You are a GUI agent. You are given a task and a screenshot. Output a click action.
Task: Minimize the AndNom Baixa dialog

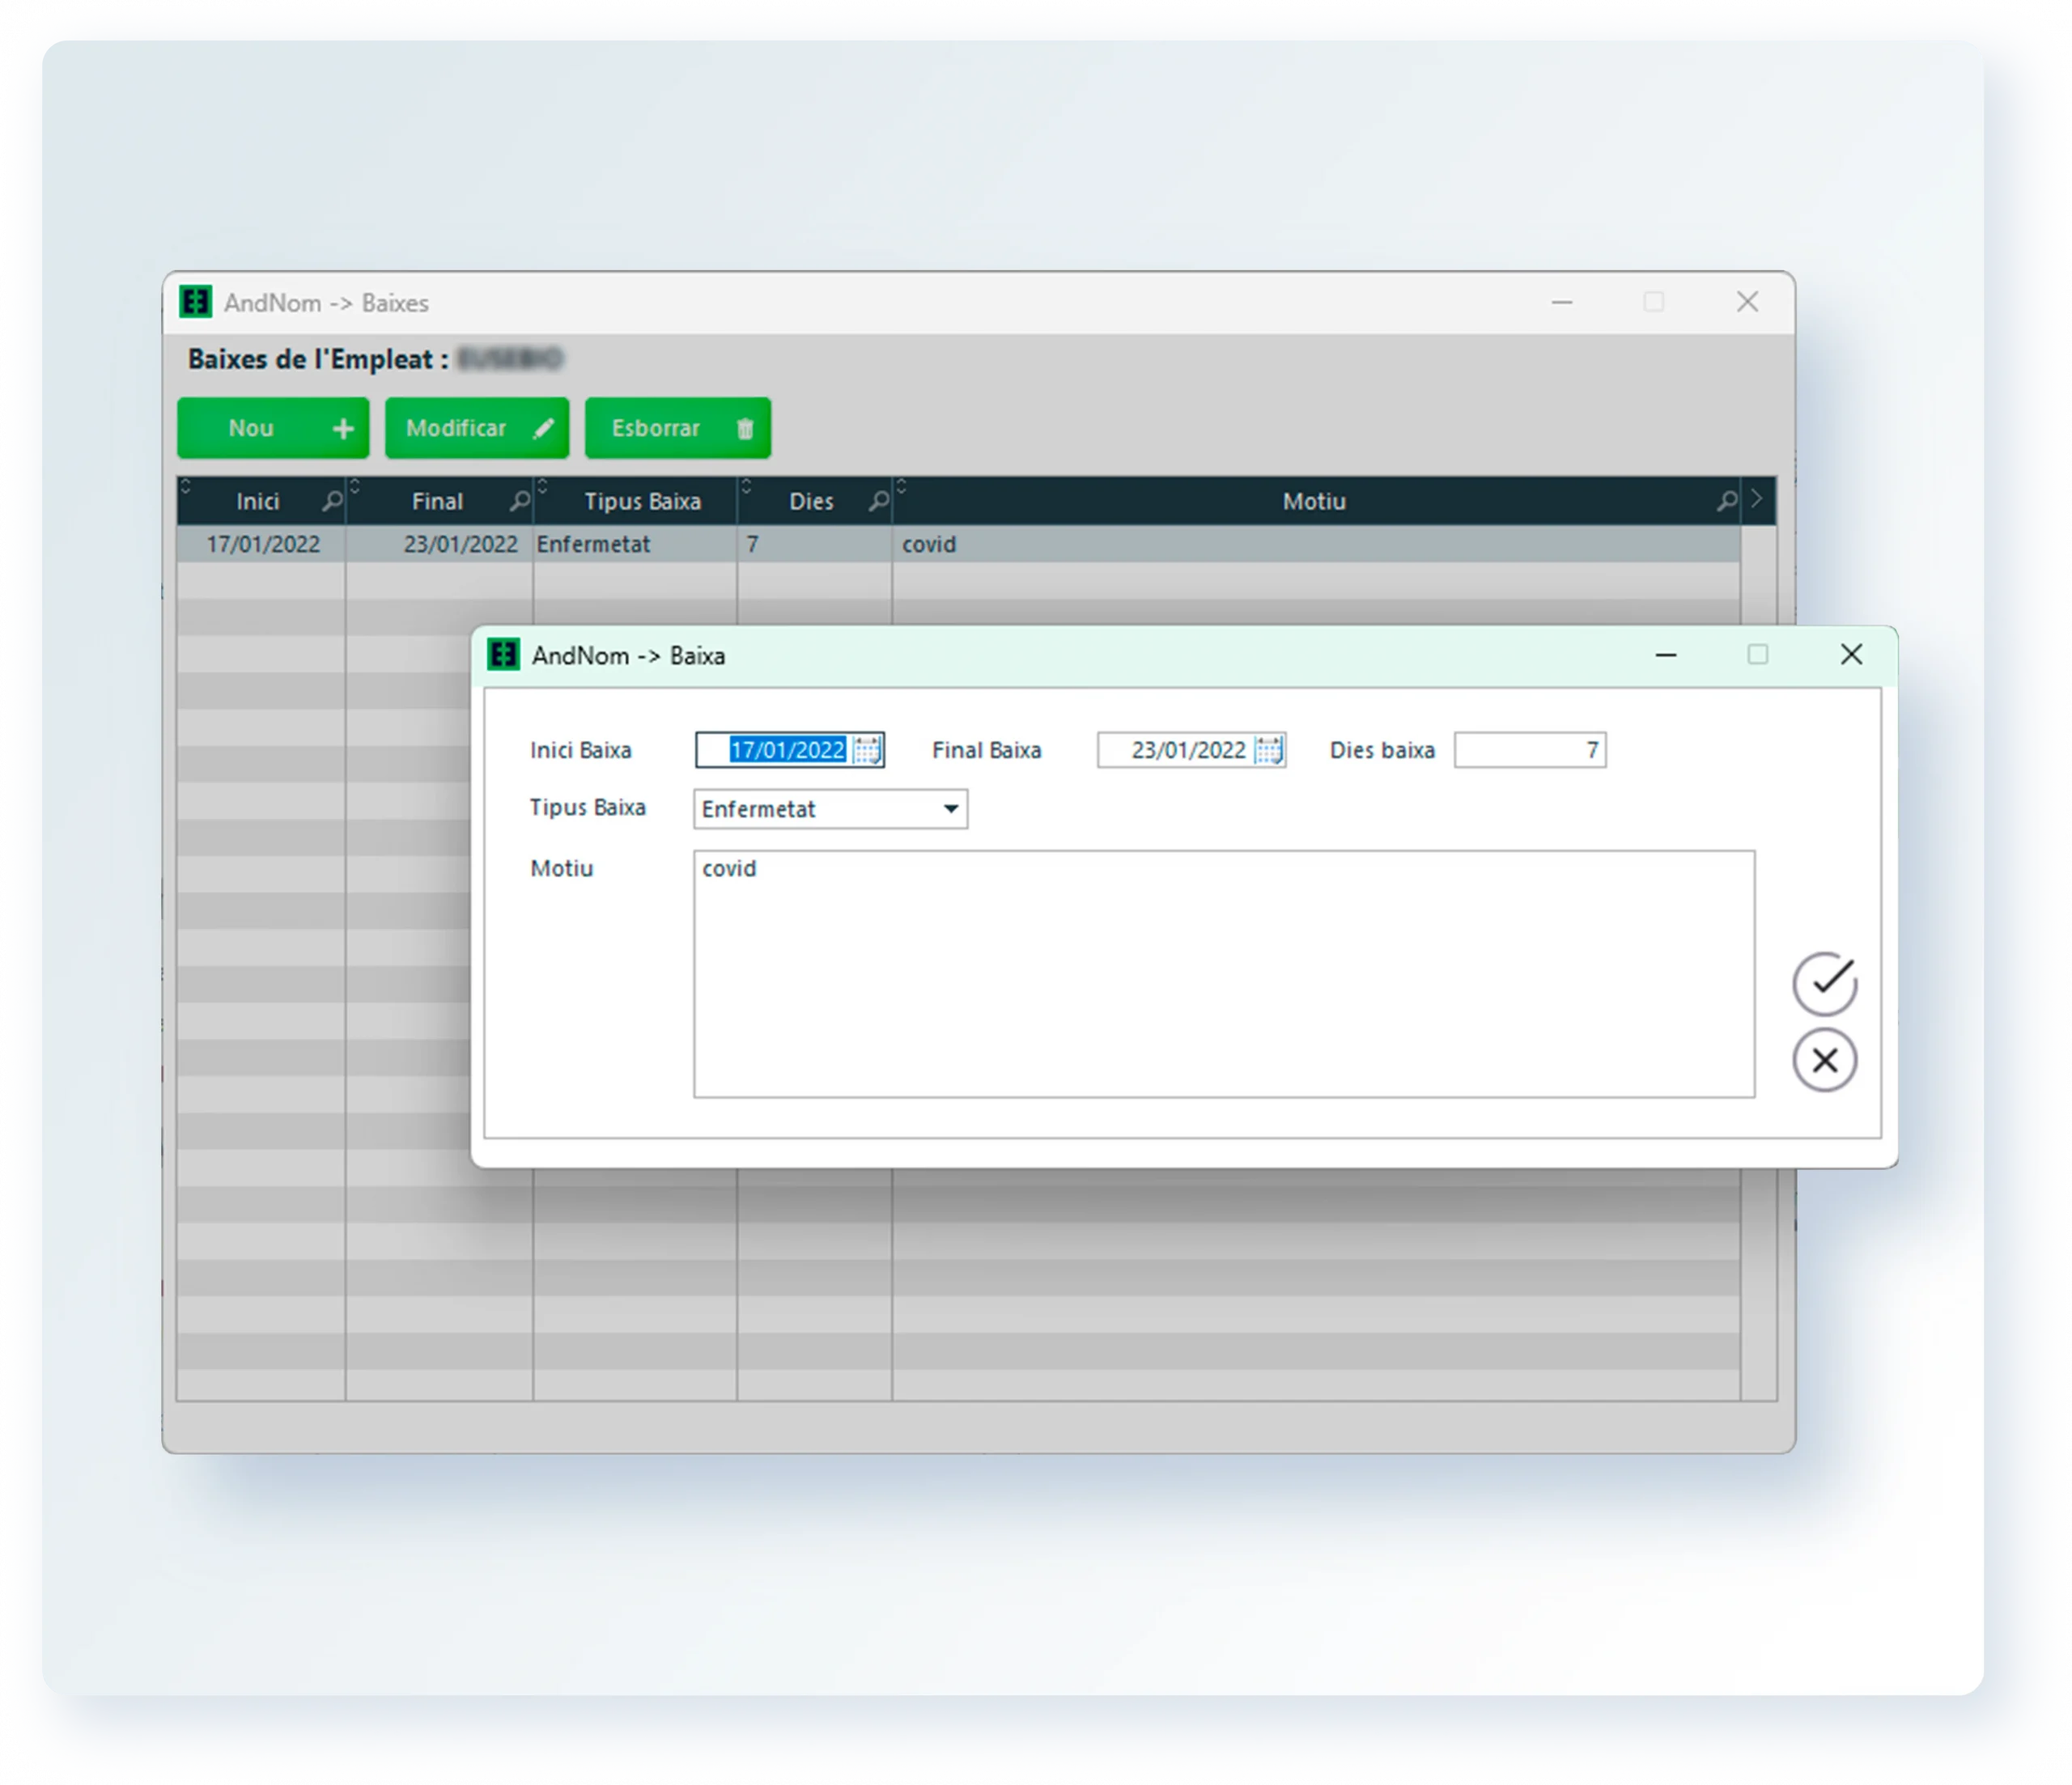(x=1665, y=655)
